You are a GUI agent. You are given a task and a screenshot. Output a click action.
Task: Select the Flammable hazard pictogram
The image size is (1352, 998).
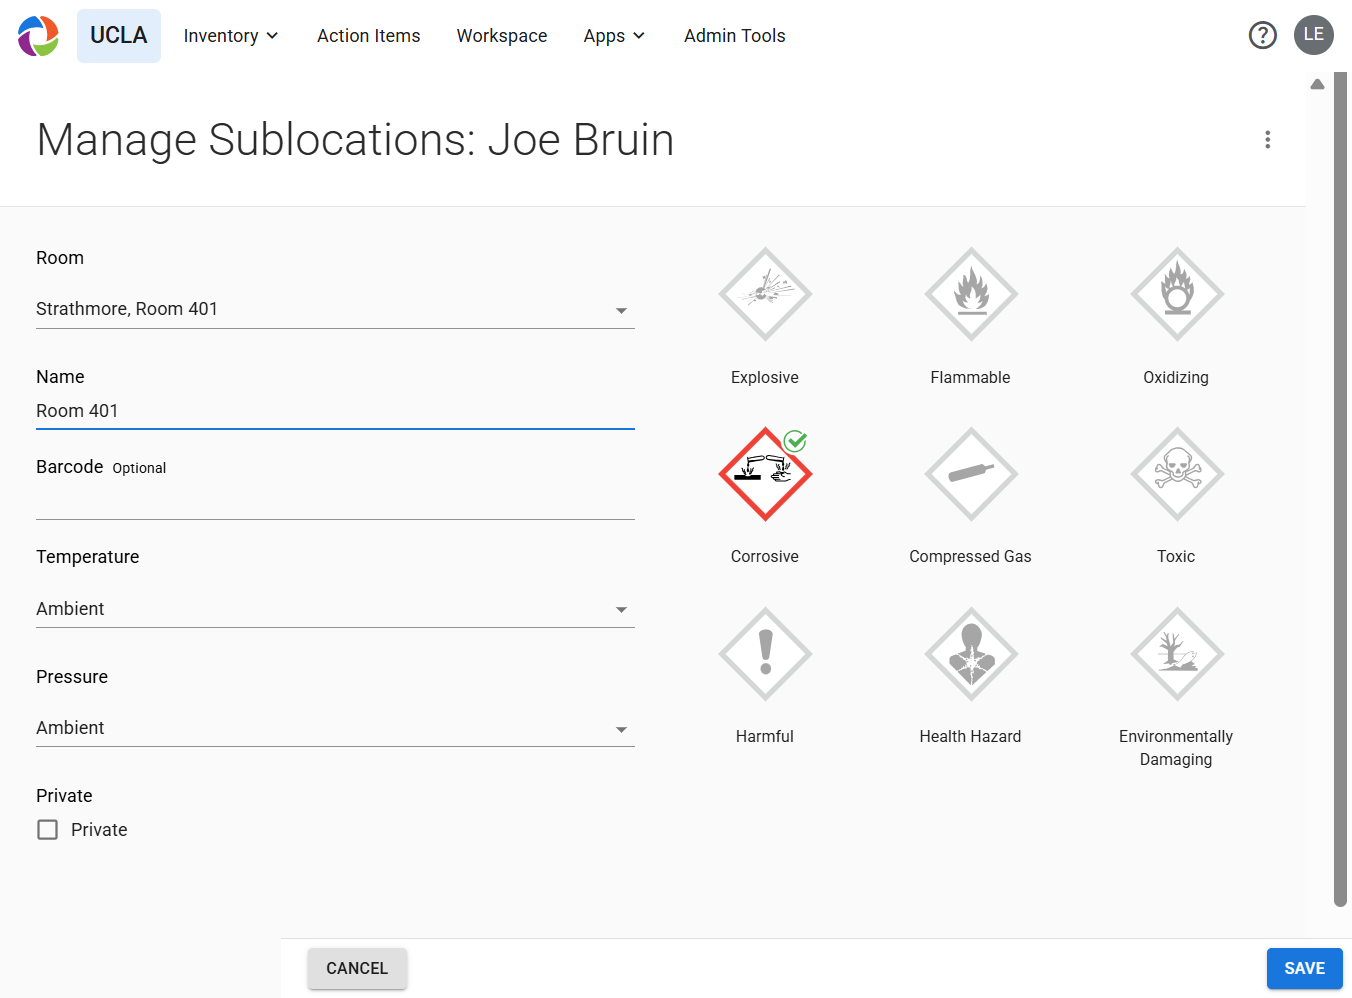pos(971,294)
